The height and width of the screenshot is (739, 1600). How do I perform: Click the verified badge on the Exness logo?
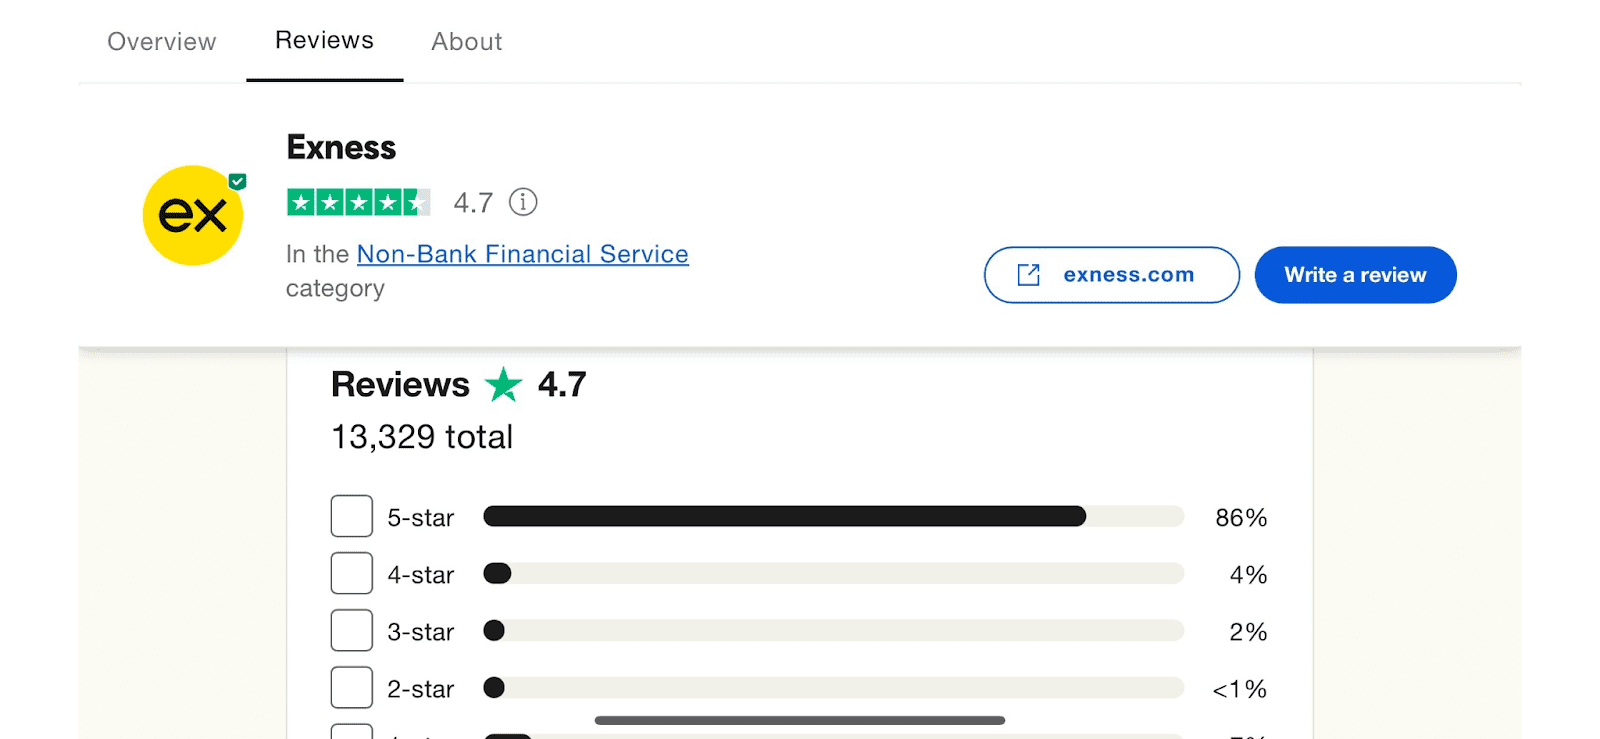[x=237, y=181]
